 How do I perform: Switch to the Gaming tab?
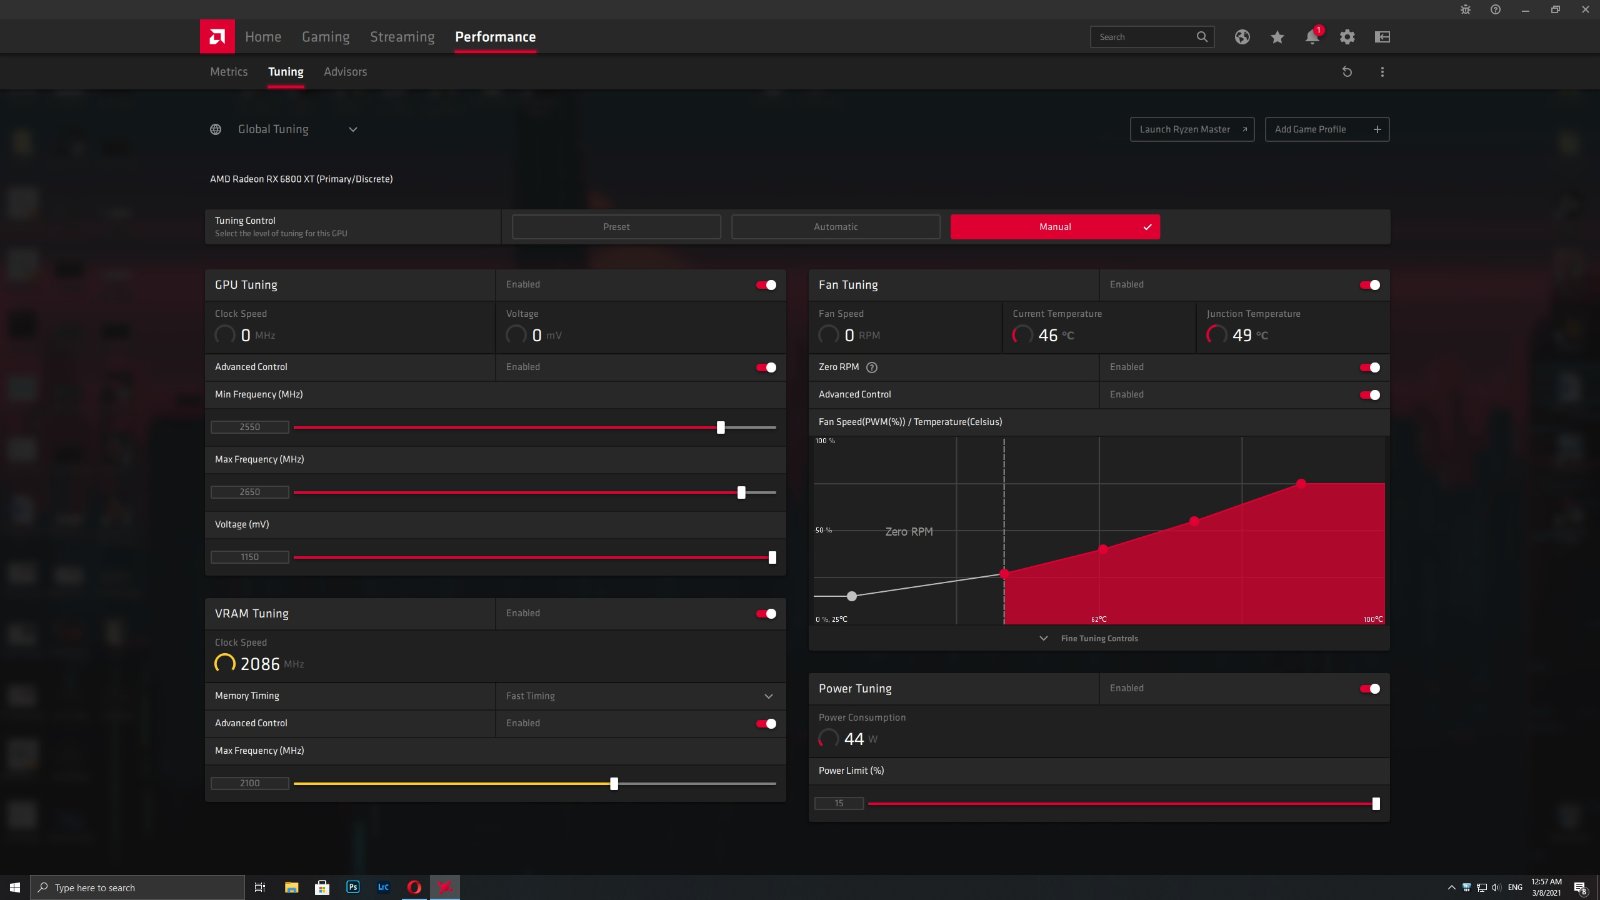(326, 37)
